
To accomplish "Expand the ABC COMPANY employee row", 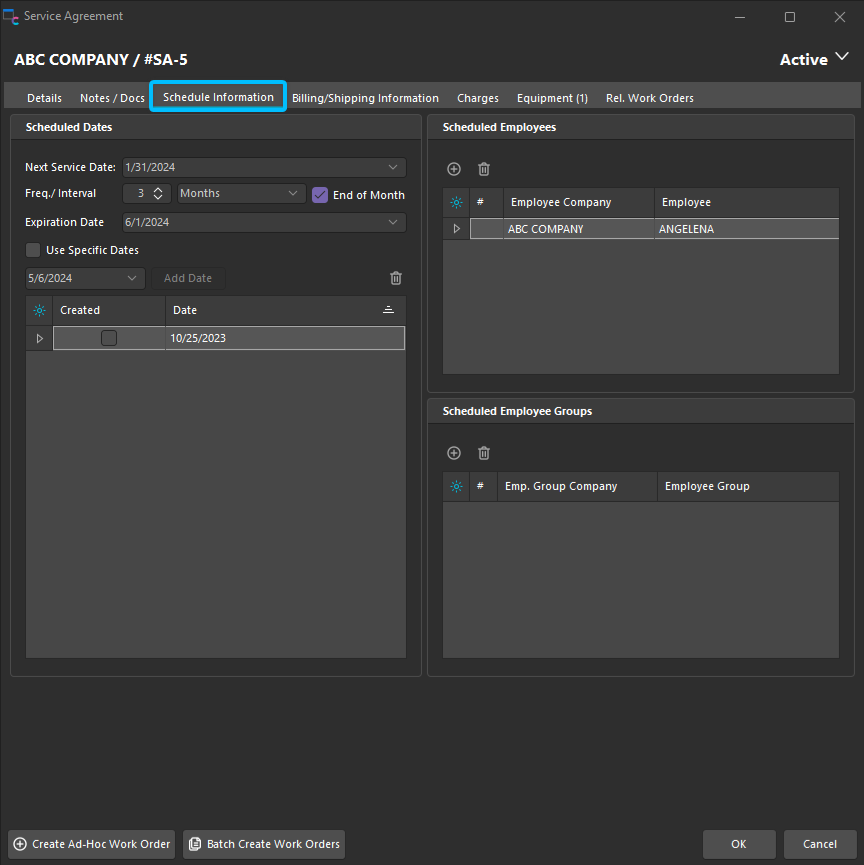I will [456, 229].
